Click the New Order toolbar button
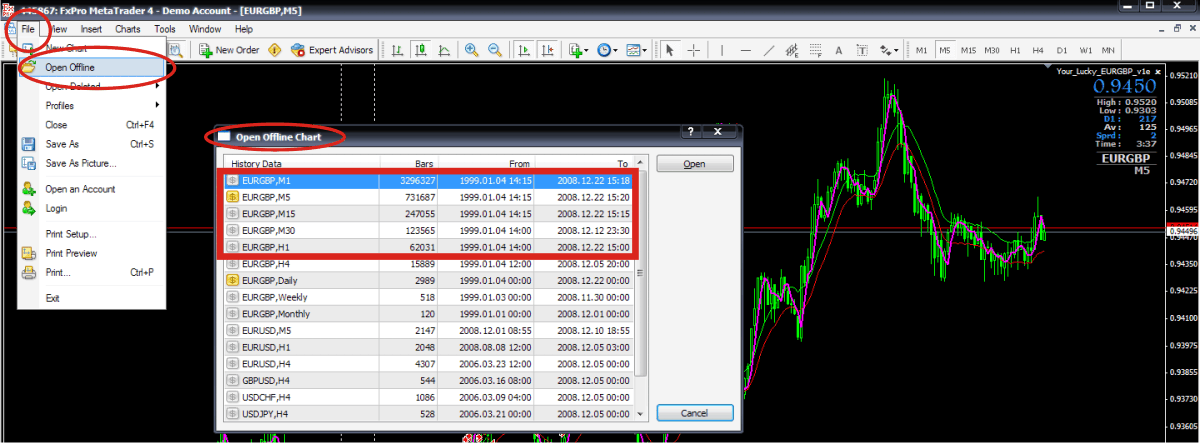Image resolution: width=1200 pixels, height=443 pixels. tap(229, 49)
